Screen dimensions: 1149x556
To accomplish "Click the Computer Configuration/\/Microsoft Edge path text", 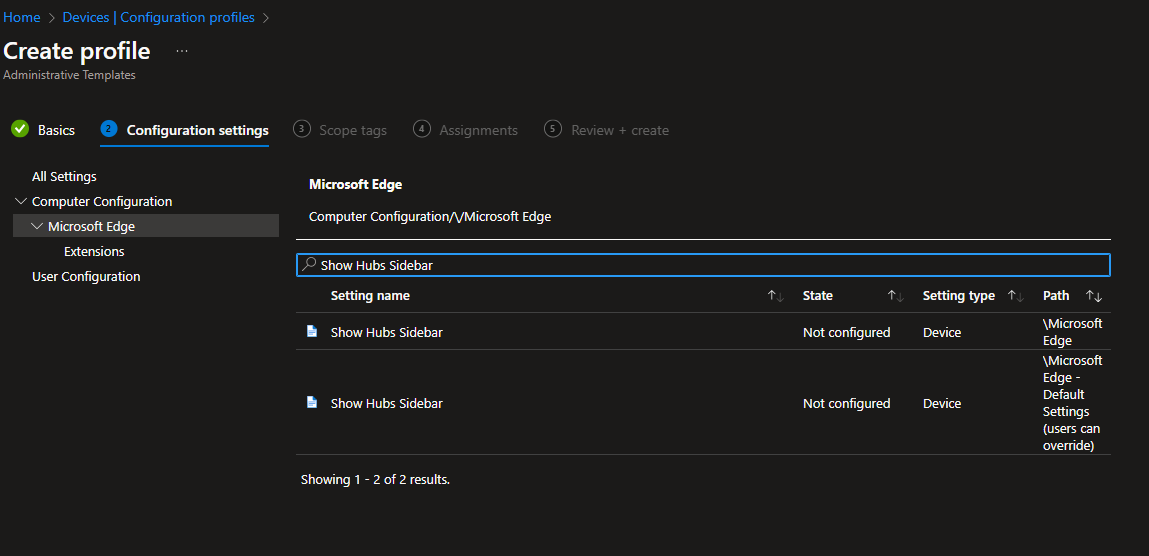I will click(430, 217).
